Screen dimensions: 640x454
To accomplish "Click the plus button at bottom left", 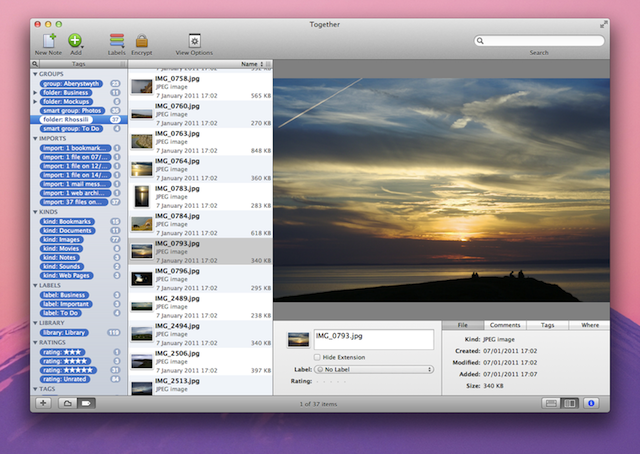I will [x=43, y=403].
